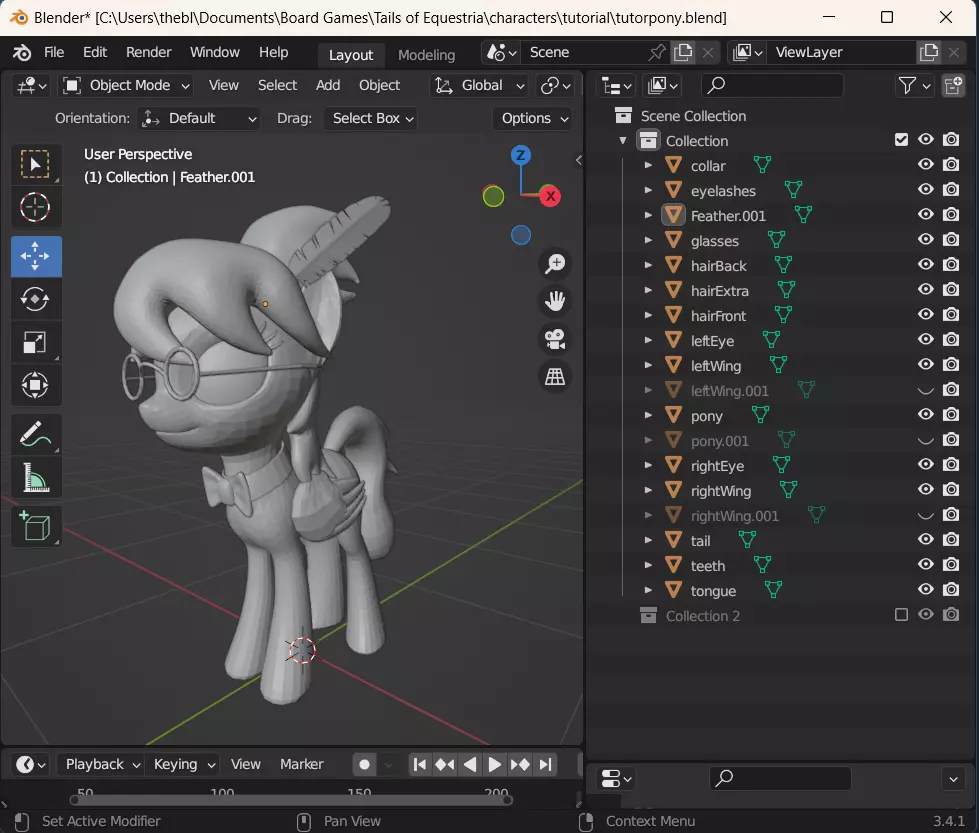Hide the glasses object in viewport
Viewport: 979px width, 833px height.
tap(926, 240)
